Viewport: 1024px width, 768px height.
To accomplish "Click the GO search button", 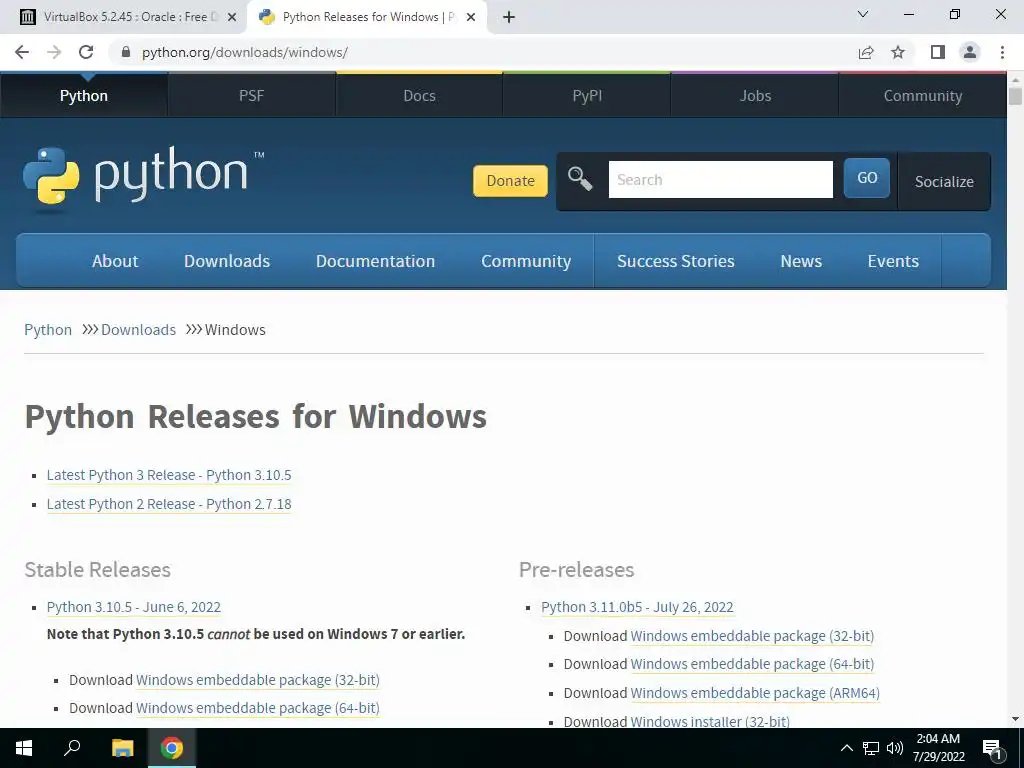I will coord(867,178).
